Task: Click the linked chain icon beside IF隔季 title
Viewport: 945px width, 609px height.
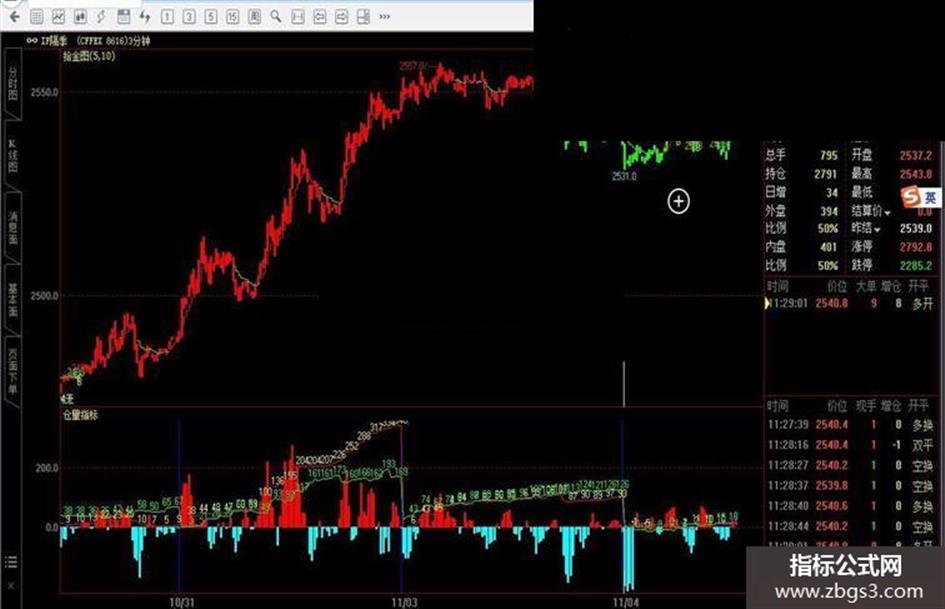Action: click(x=31, y=40)
